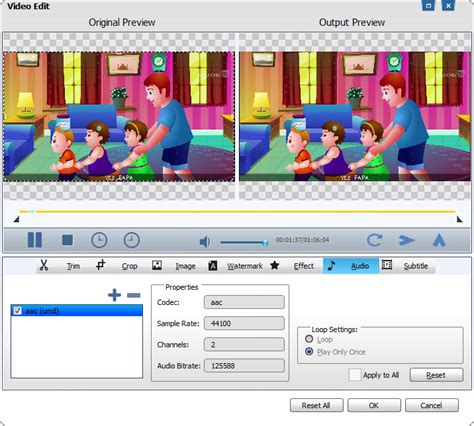The image size is (474, 426).
Task: Click the Reset button
Action: point(436,375)
